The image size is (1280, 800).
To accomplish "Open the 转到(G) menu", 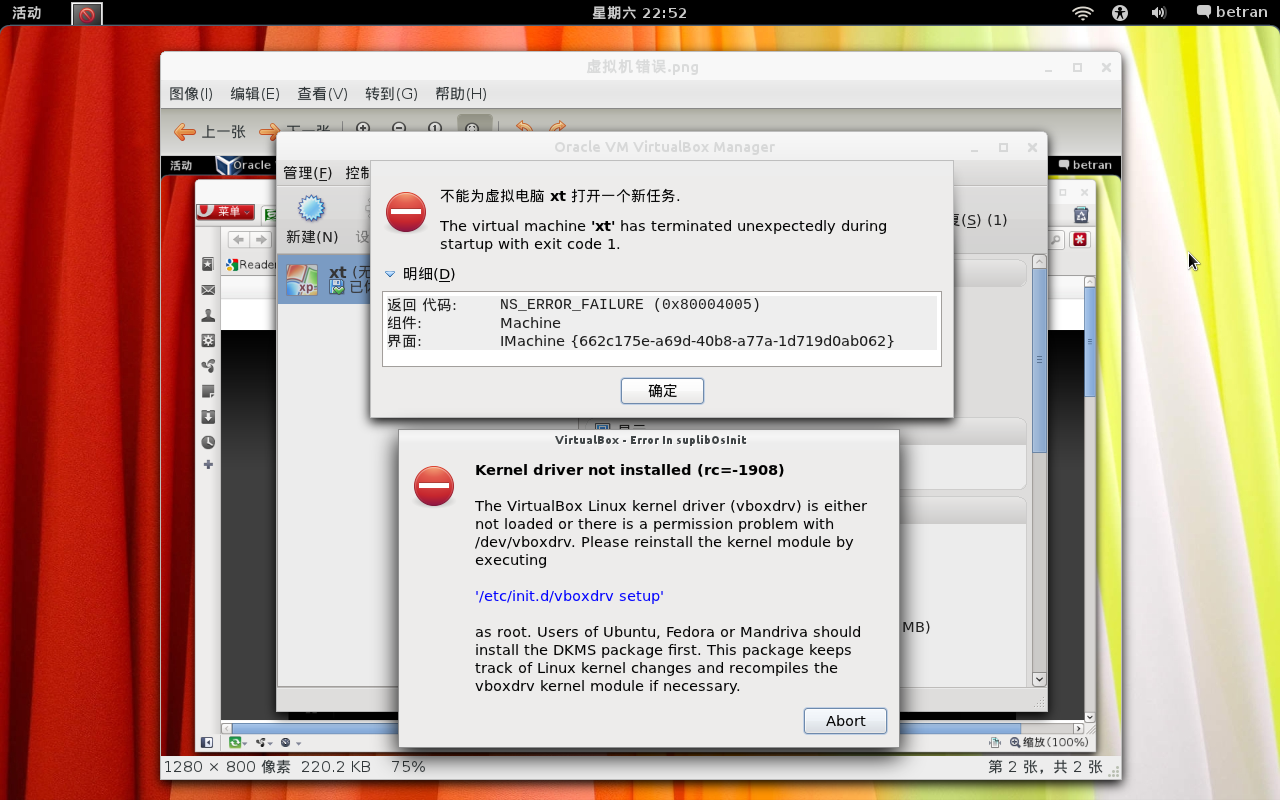I will (x=391, y=94).
